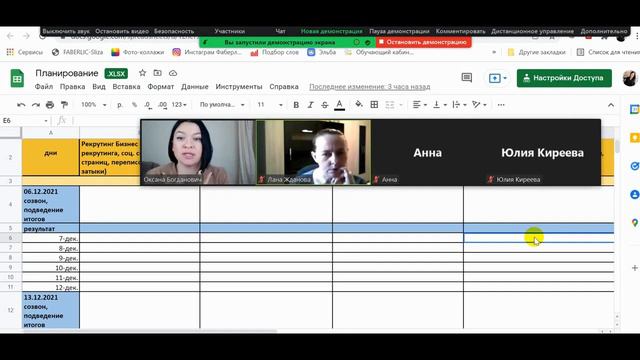Click the move-to-folder icon beside title

pyautogui.click(x=158, y=73)
